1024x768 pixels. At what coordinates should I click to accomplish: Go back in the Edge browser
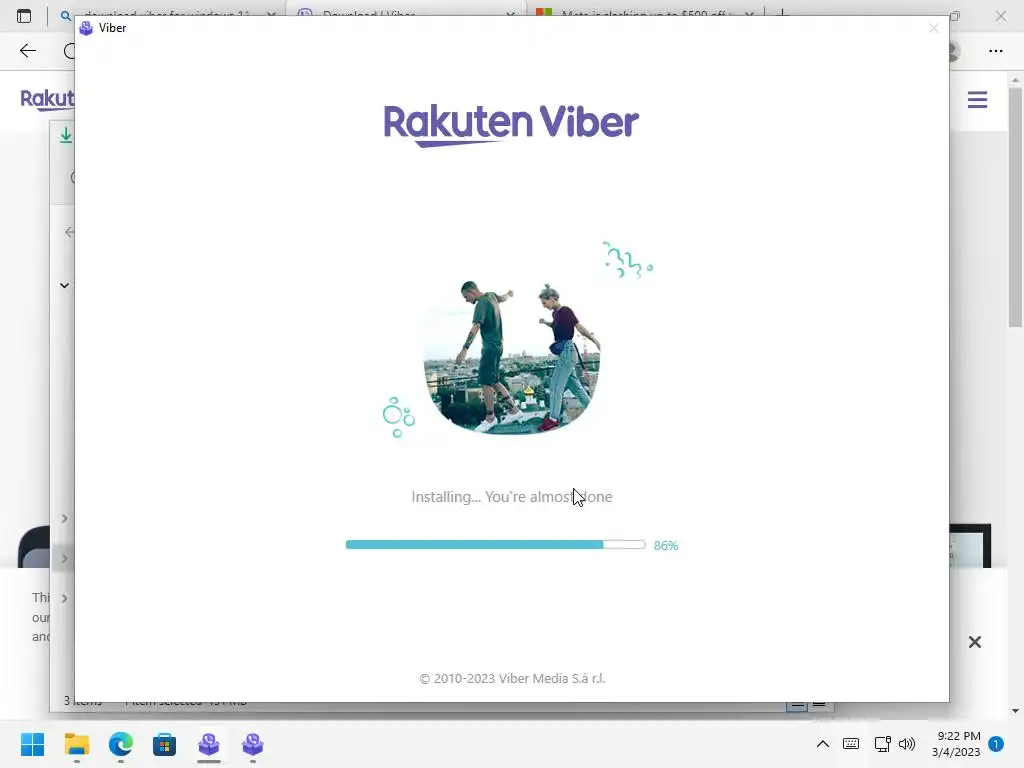(27, 51)
